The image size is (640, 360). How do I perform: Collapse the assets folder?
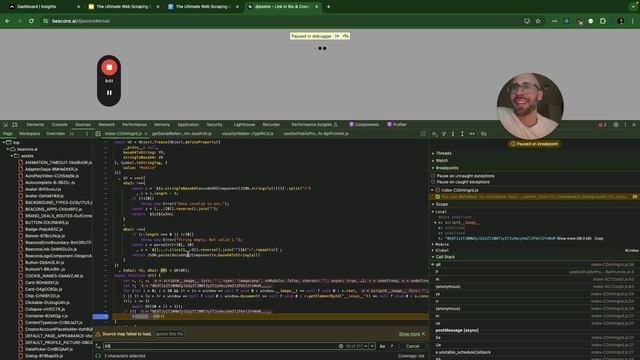point(11,156)
